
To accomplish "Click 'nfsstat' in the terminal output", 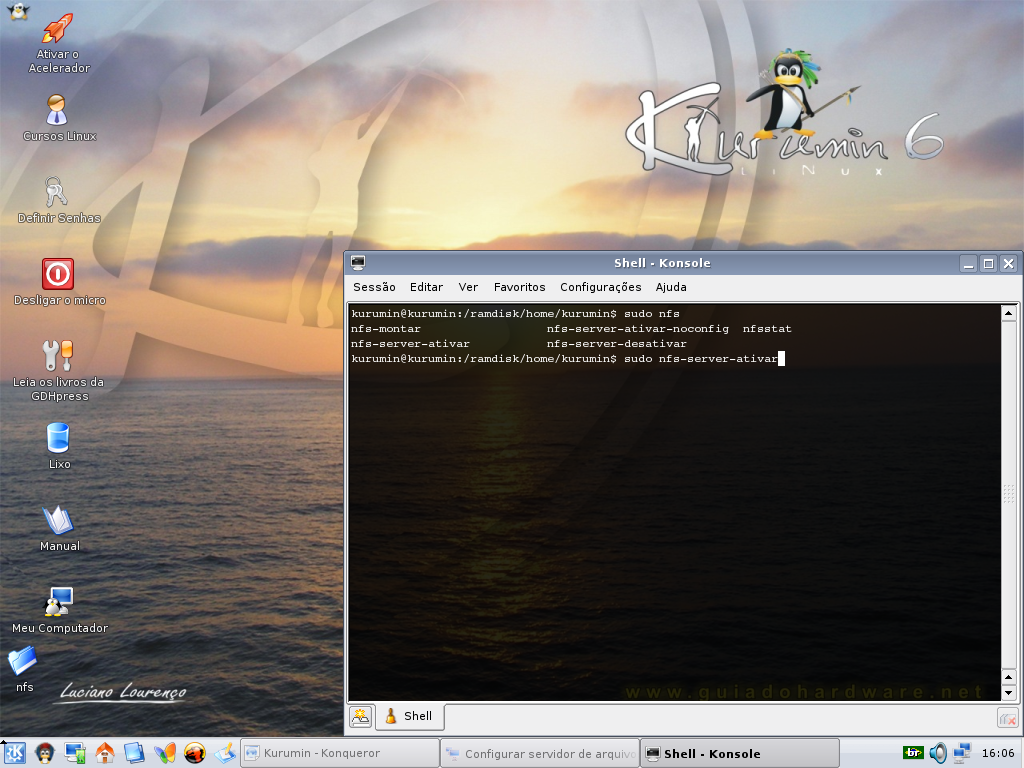I will [767, 328].
